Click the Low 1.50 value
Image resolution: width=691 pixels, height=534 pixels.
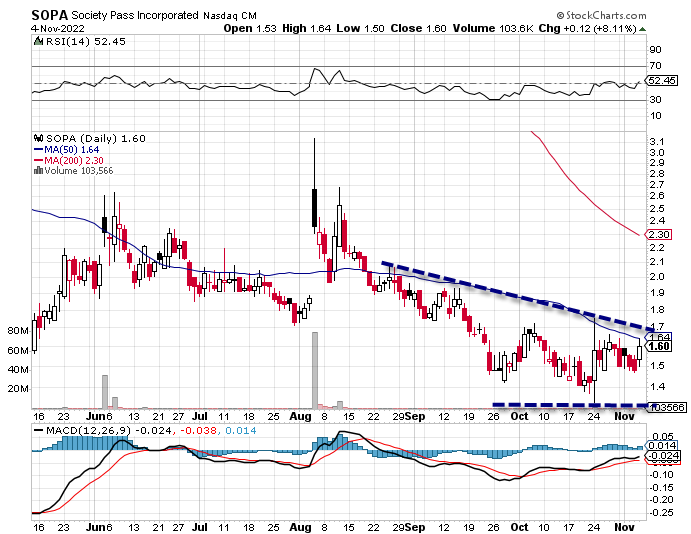360,29
